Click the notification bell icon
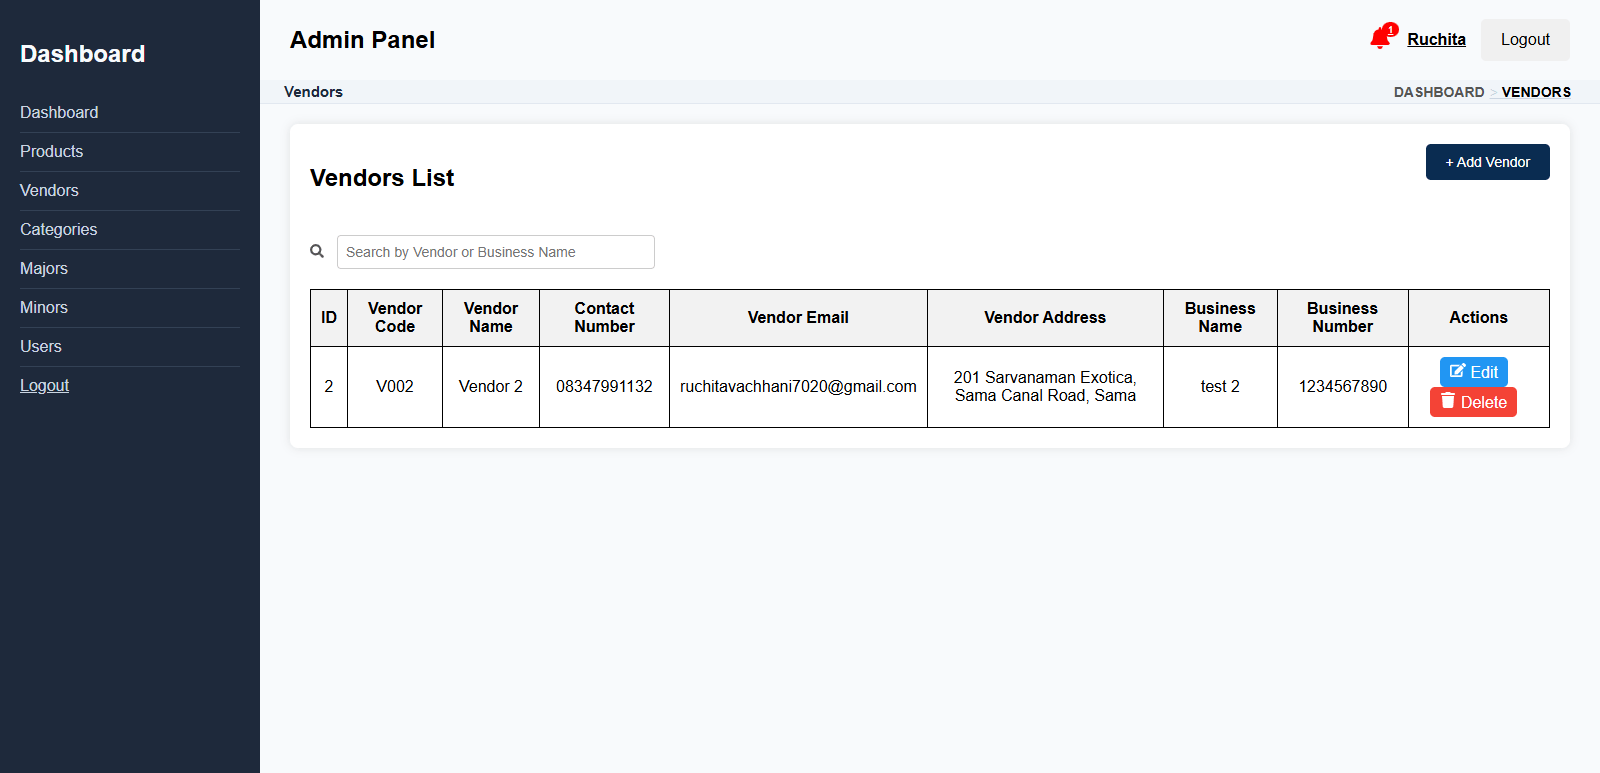Image resolution: width=1600 pixels, height=773 pixels. point(1380,39)
